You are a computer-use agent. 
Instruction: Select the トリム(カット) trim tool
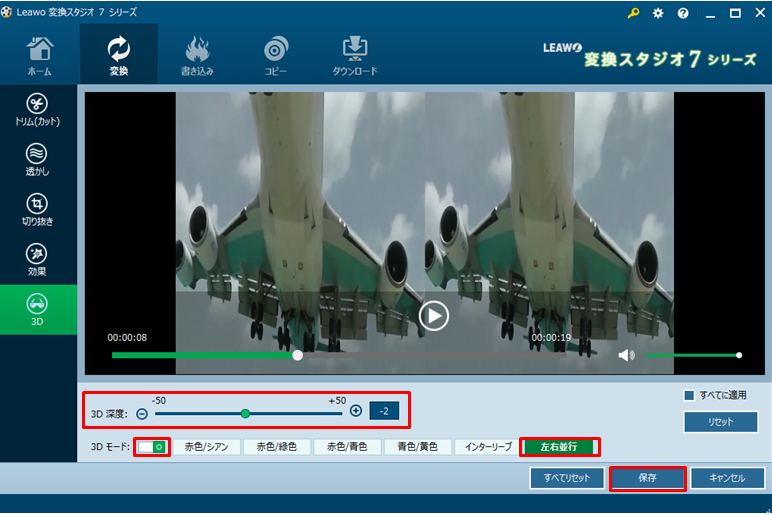37,110
